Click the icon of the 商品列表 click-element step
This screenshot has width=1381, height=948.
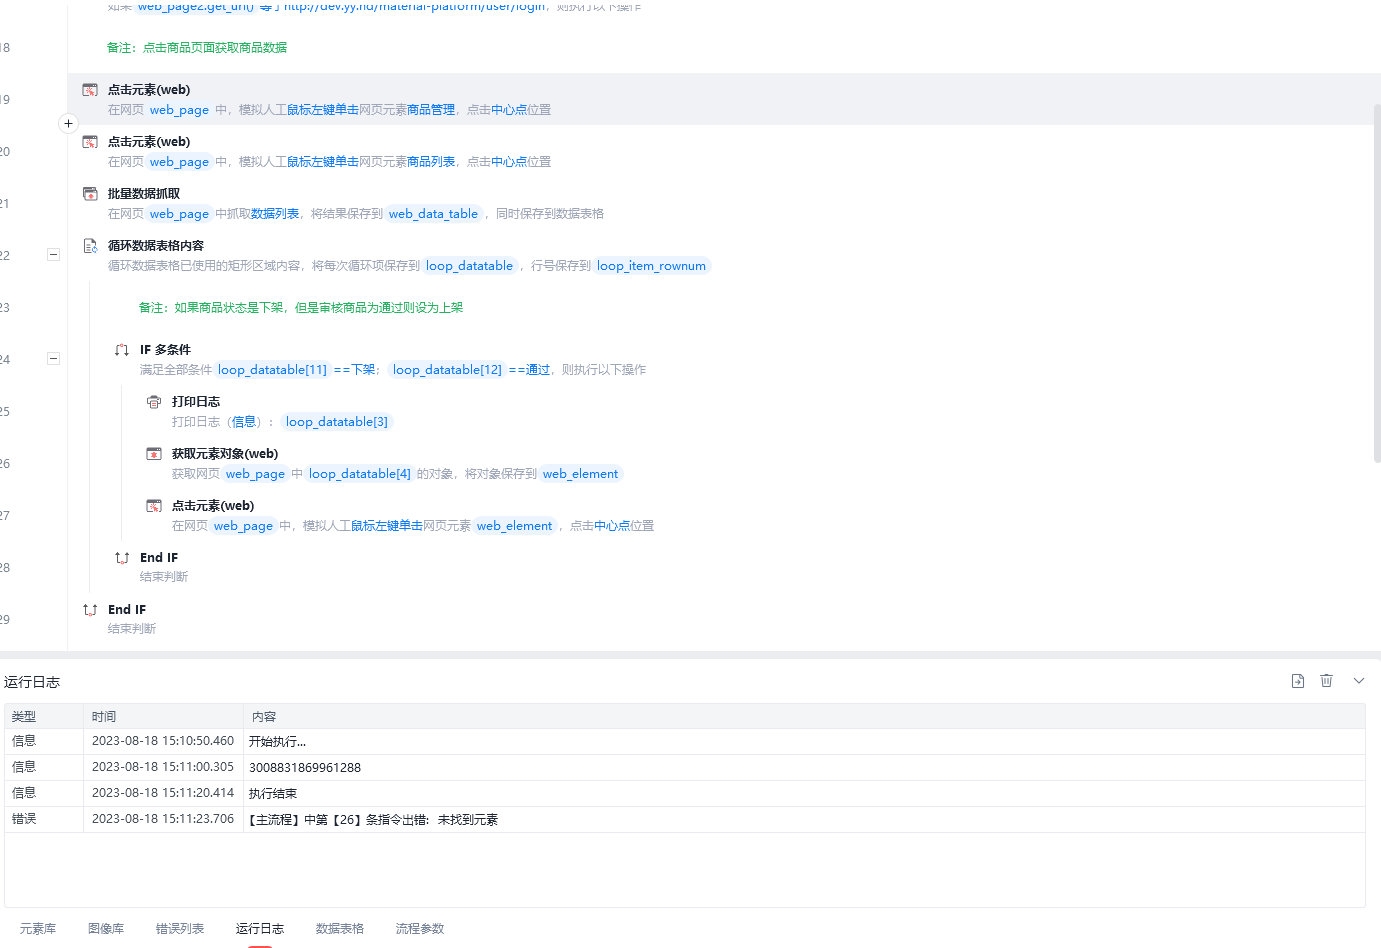coord(90,142)
